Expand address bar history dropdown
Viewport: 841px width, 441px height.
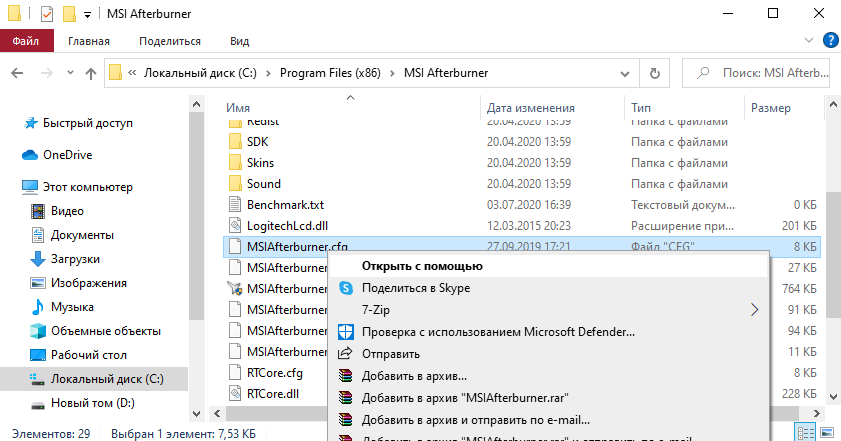pyautogui.click(x=624, y=74)
